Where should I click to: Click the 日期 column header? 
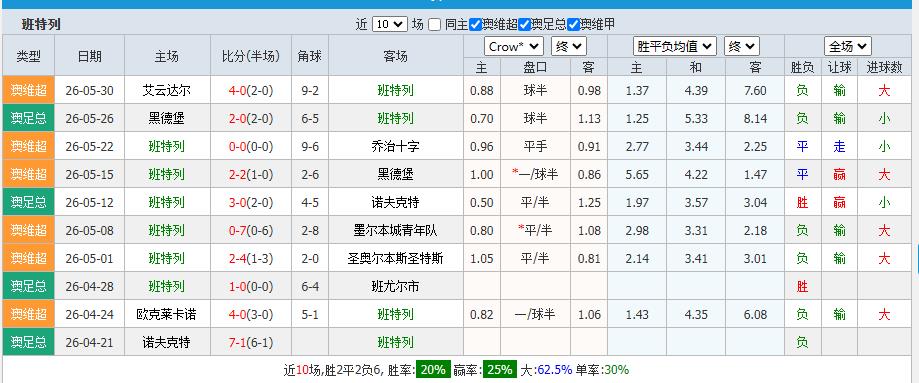pos(90,56)
